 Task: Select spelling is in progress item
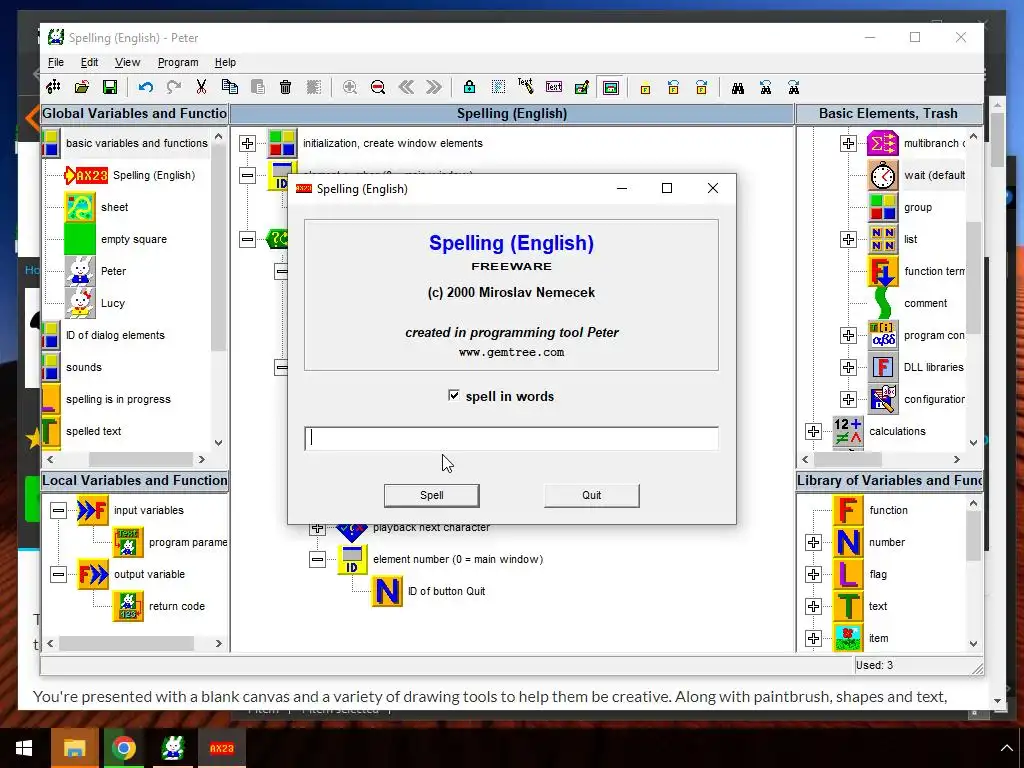[x=118, y=399]
